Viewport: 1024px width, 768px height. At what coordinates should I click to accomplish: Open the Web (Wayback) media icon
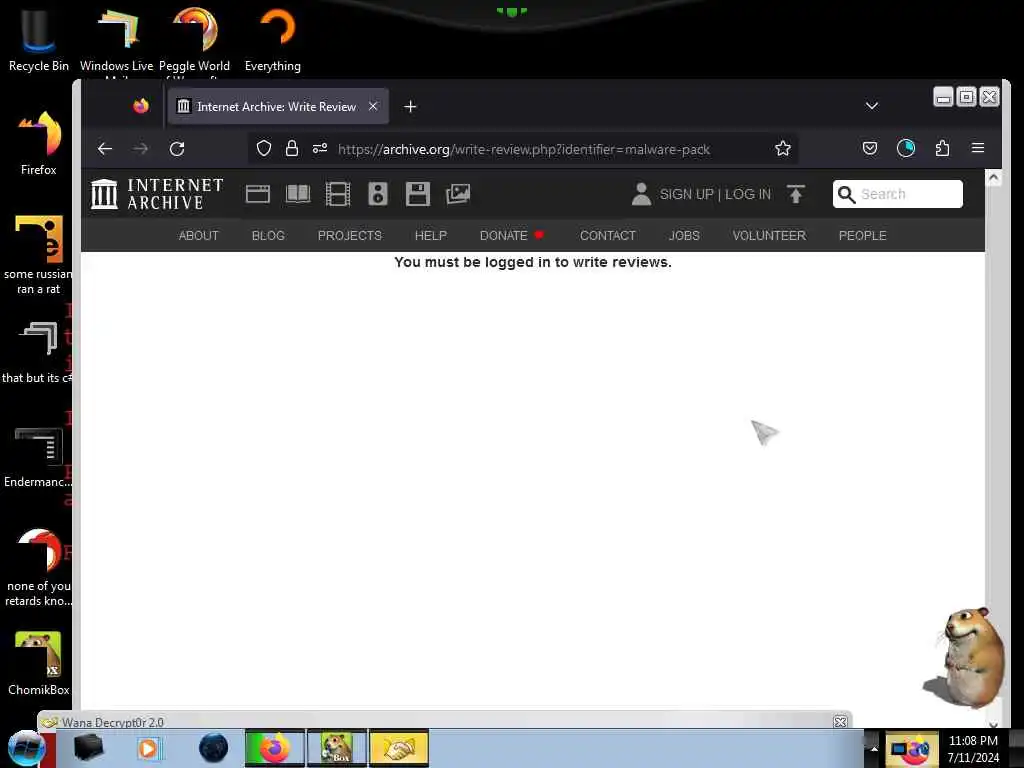258,194
